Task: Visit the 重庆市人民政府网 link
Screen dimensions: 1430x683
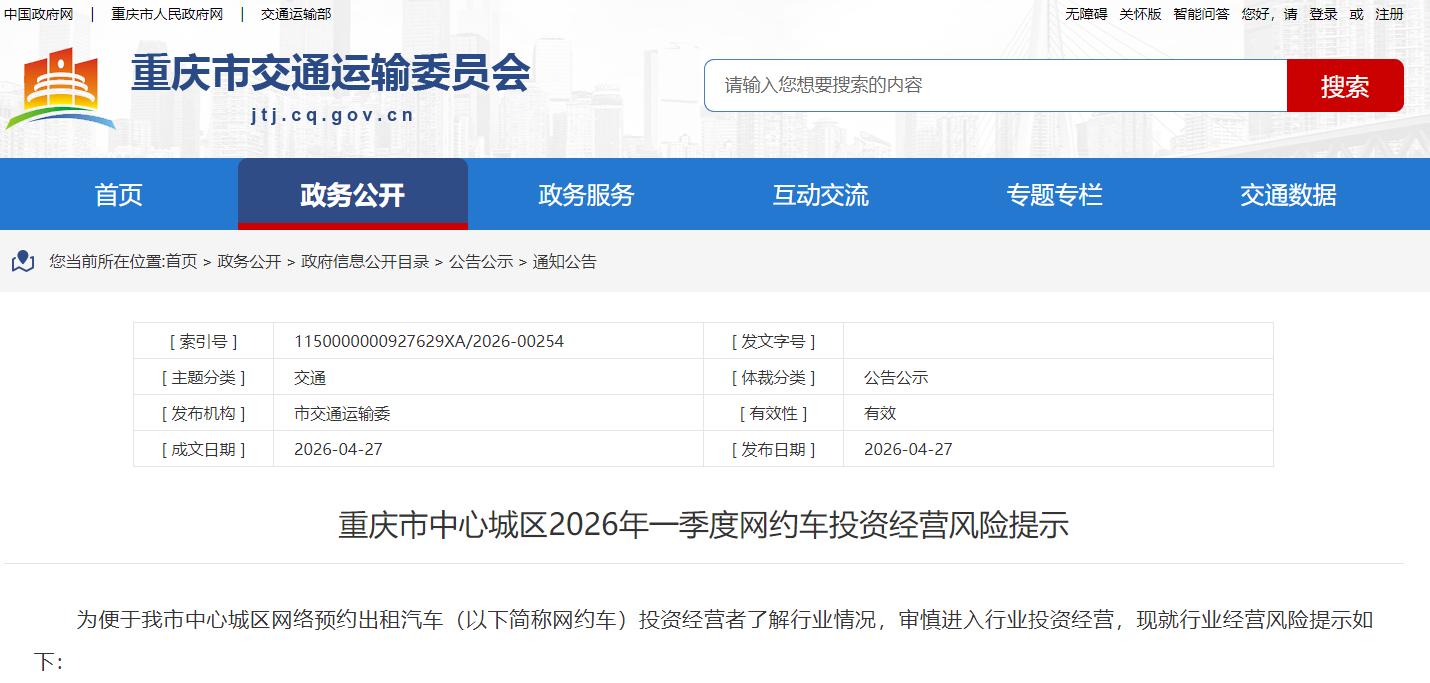Action: (x=167, y=14)
